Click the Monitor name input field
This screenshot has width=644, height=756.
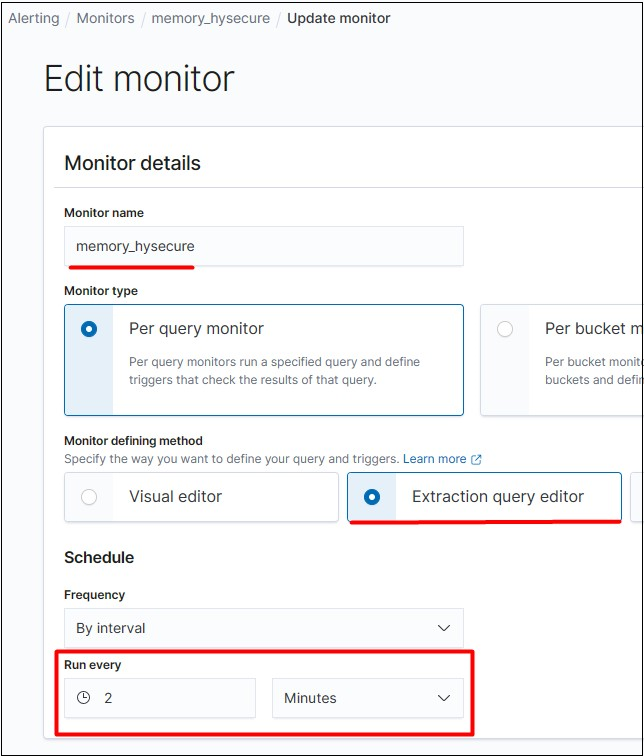click(x=264, y=246)
